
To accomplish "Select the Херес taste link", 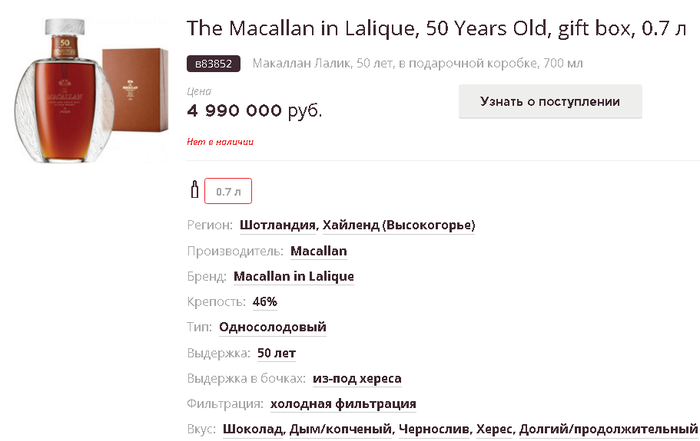I will point(494,429).
